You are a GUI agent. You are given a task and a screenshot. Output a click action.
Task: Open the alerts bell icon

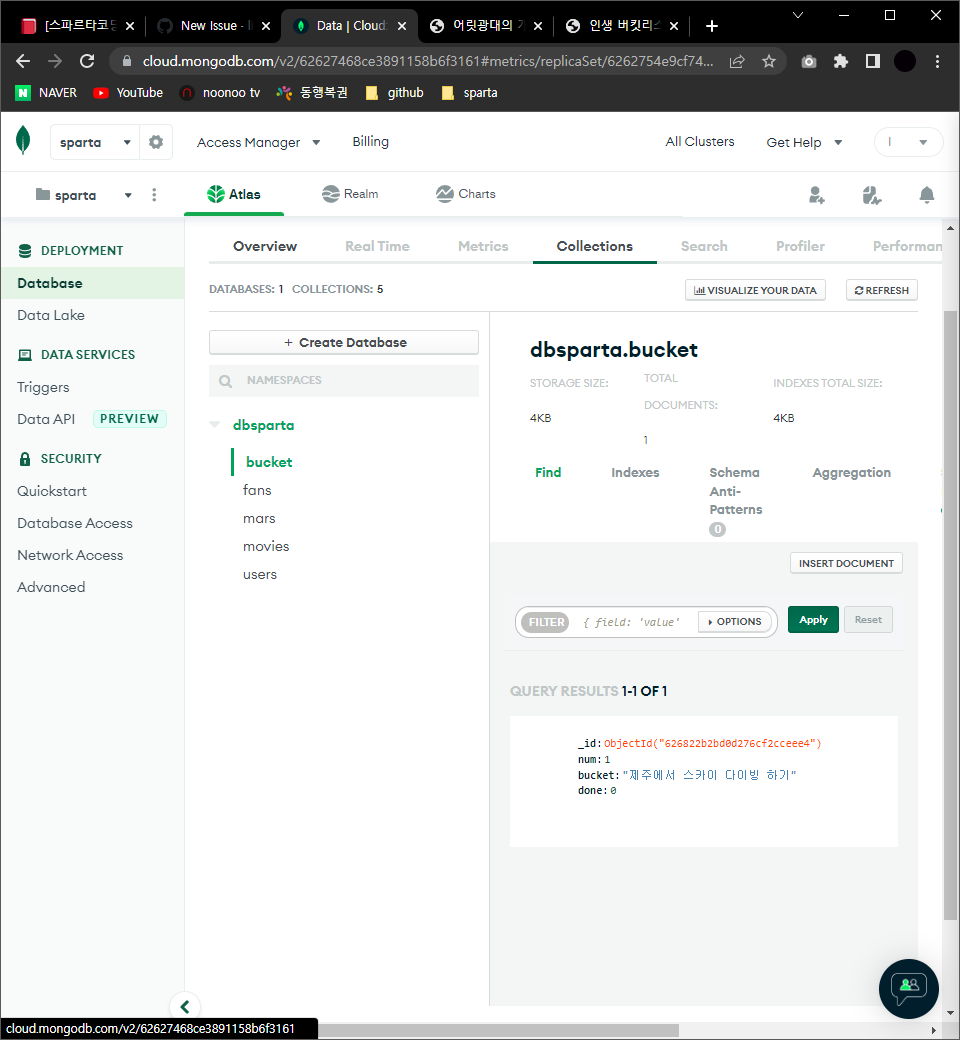927,194
